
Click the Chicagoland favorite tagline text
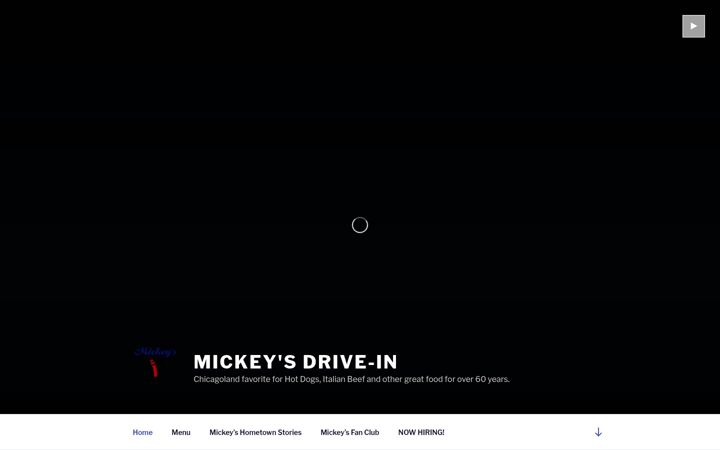tap(351, 379)
